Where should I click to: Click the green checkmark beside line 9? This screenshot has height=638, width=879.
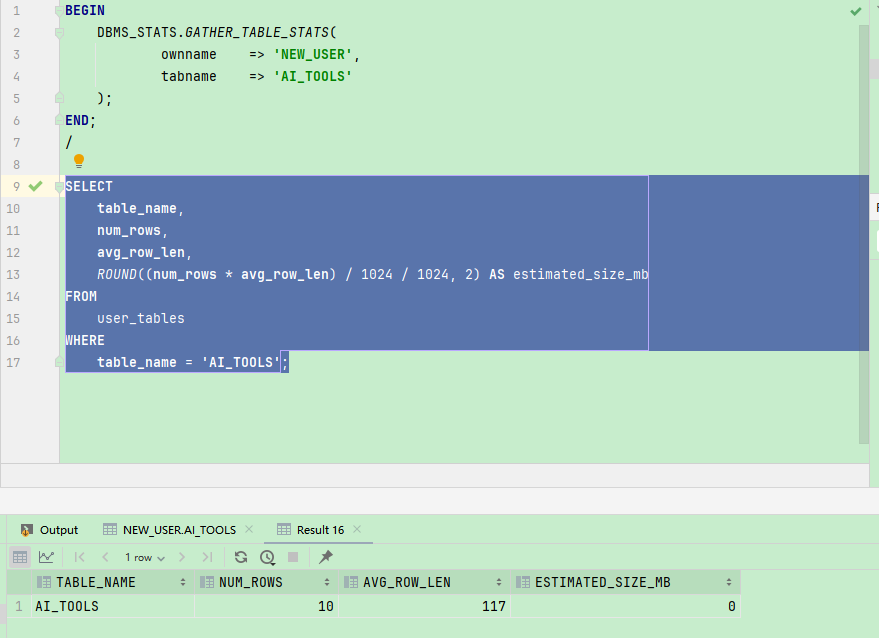point(35,186)
